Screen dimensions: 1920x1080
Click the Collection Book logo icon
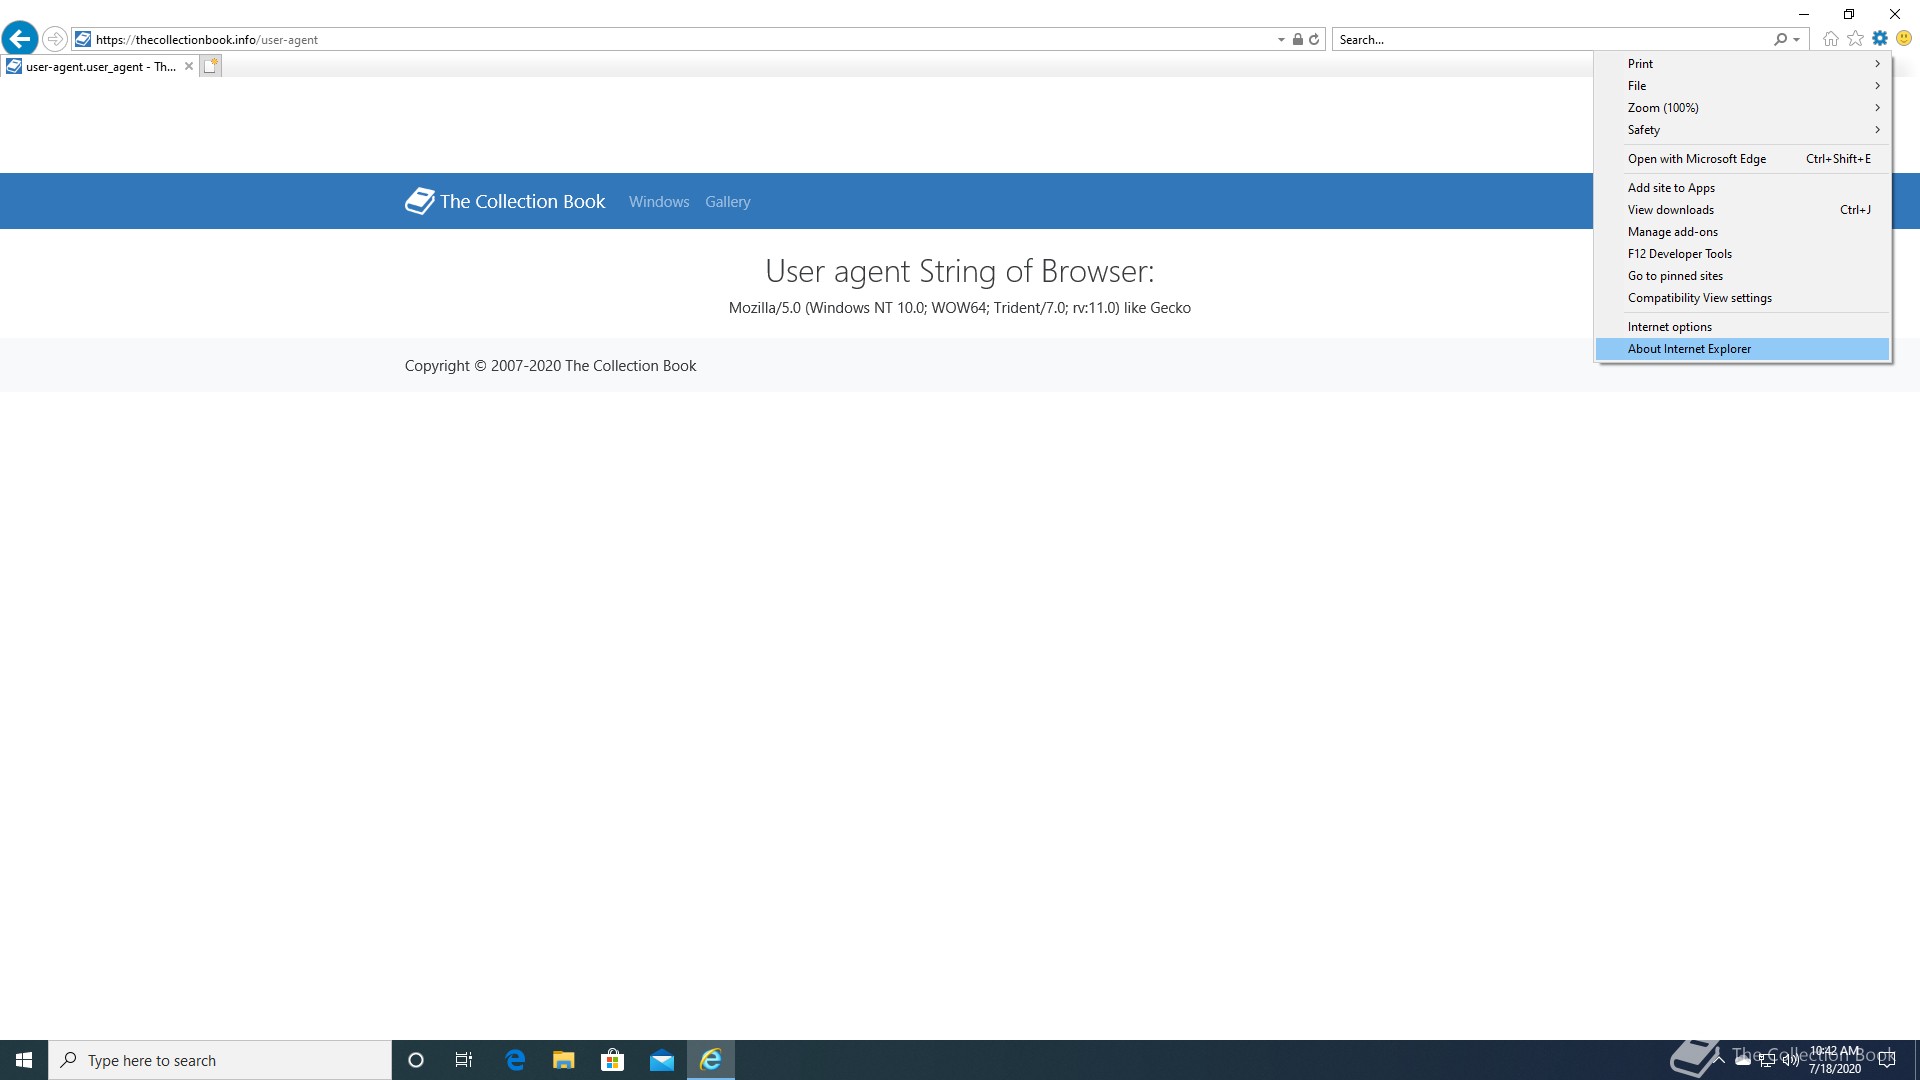tap(420, 201)
